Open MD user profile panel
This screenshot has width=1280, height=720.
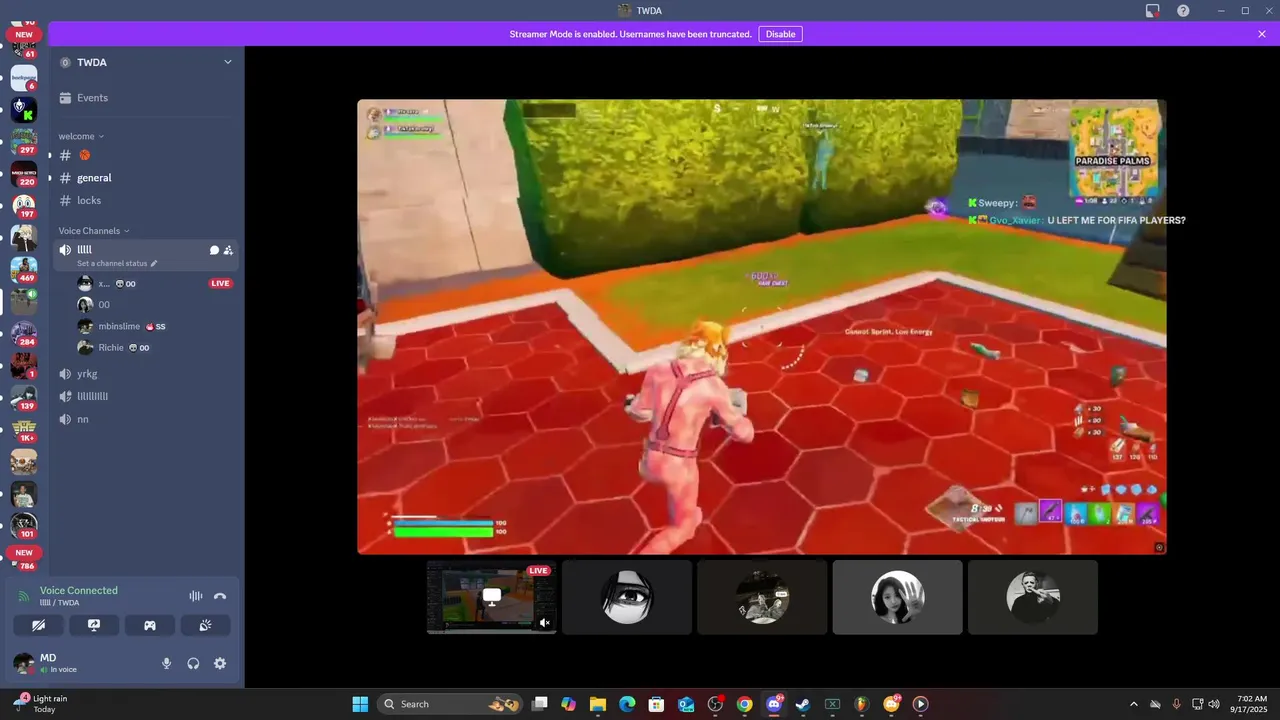click(80, 663)
